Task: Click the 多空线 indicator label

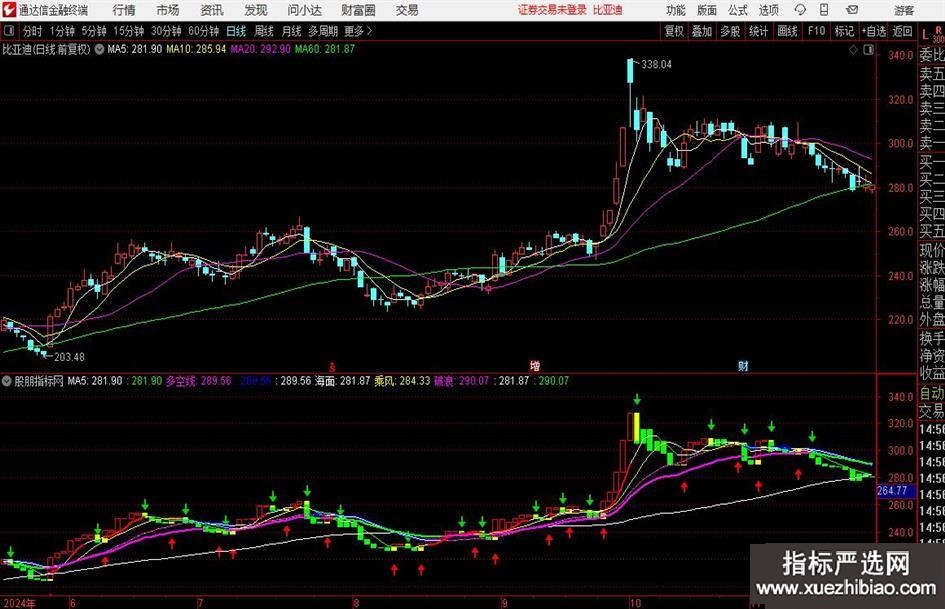Action: 198,381
